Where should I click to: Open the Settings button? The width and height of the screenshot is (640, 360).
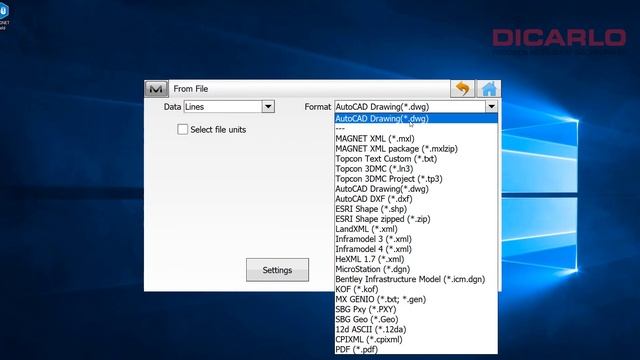click(277, 270)
